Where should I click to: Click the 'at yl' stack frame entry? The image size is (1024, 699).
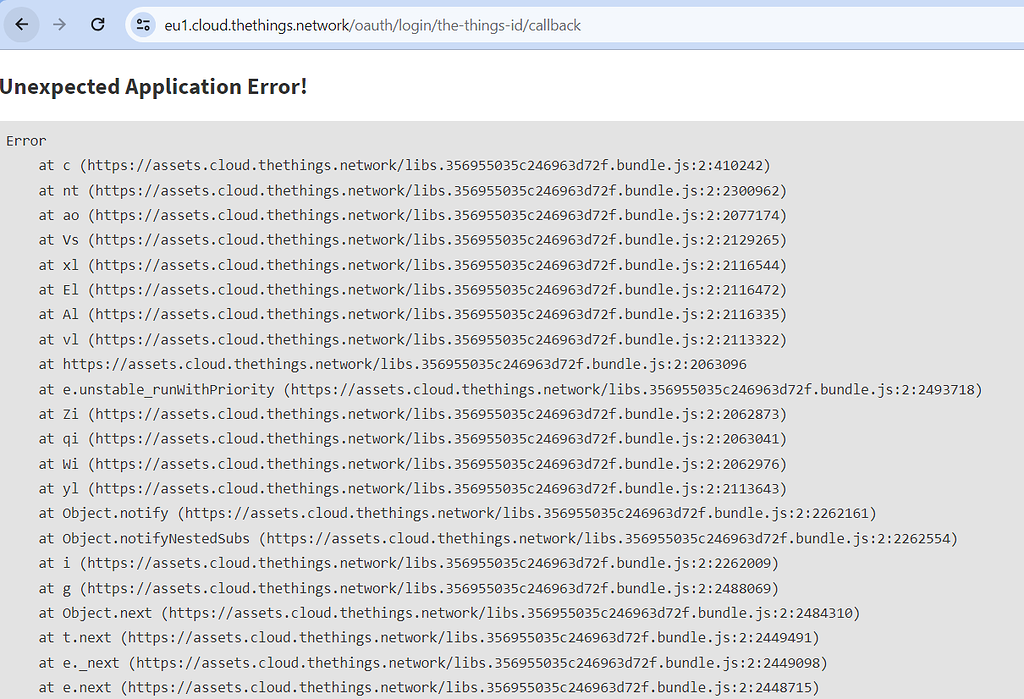click(400, 488)
